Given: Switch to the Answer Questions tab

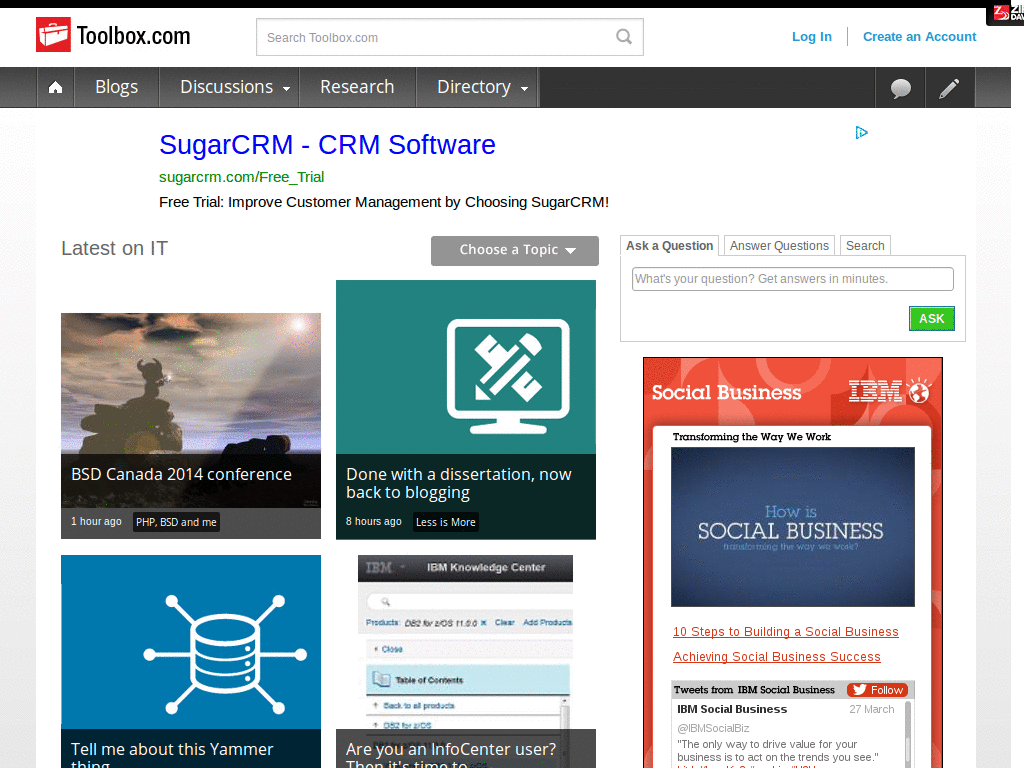Looking at the screenshot, I should click(x=779, y=246).
